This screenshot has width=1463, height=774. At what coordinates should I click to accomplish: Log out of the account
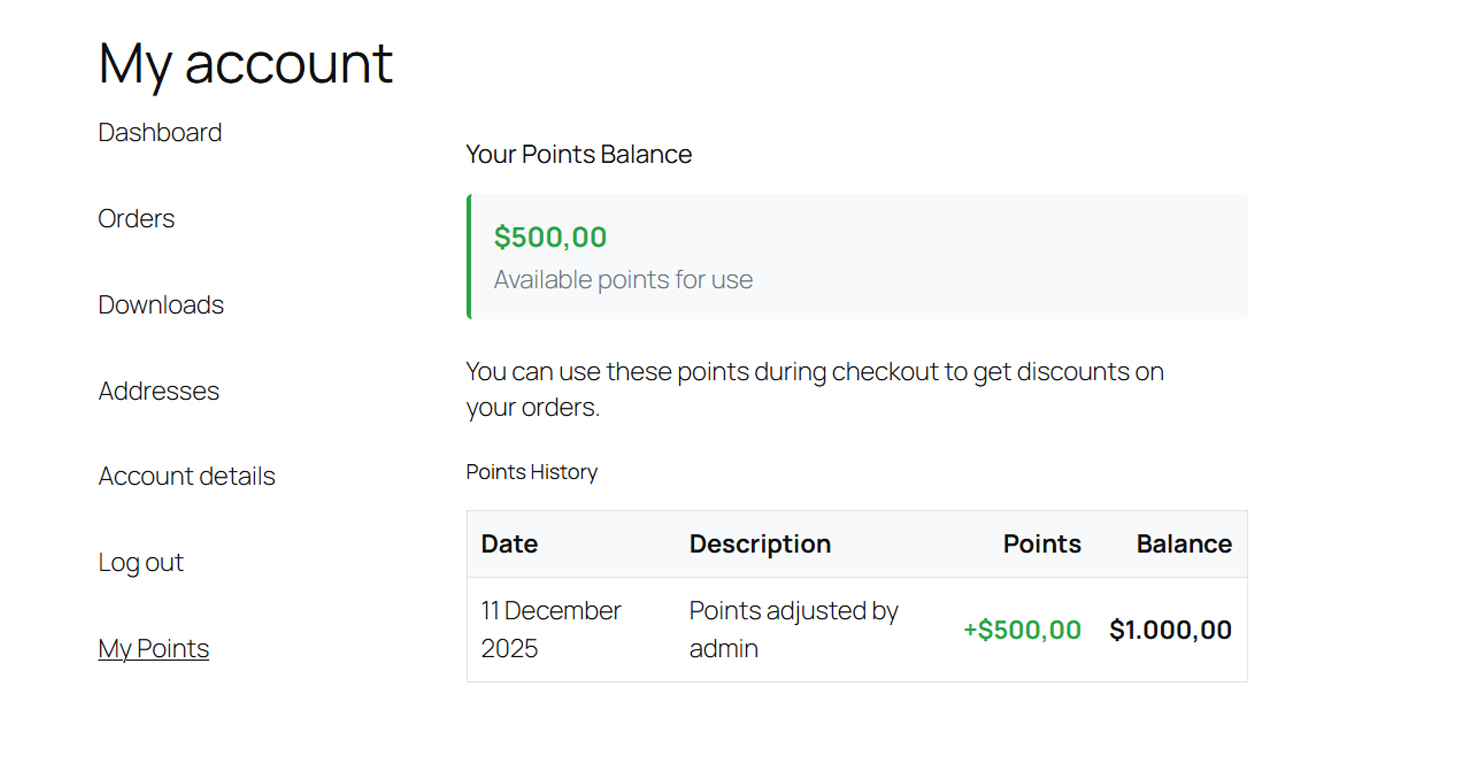pos(140,562)
